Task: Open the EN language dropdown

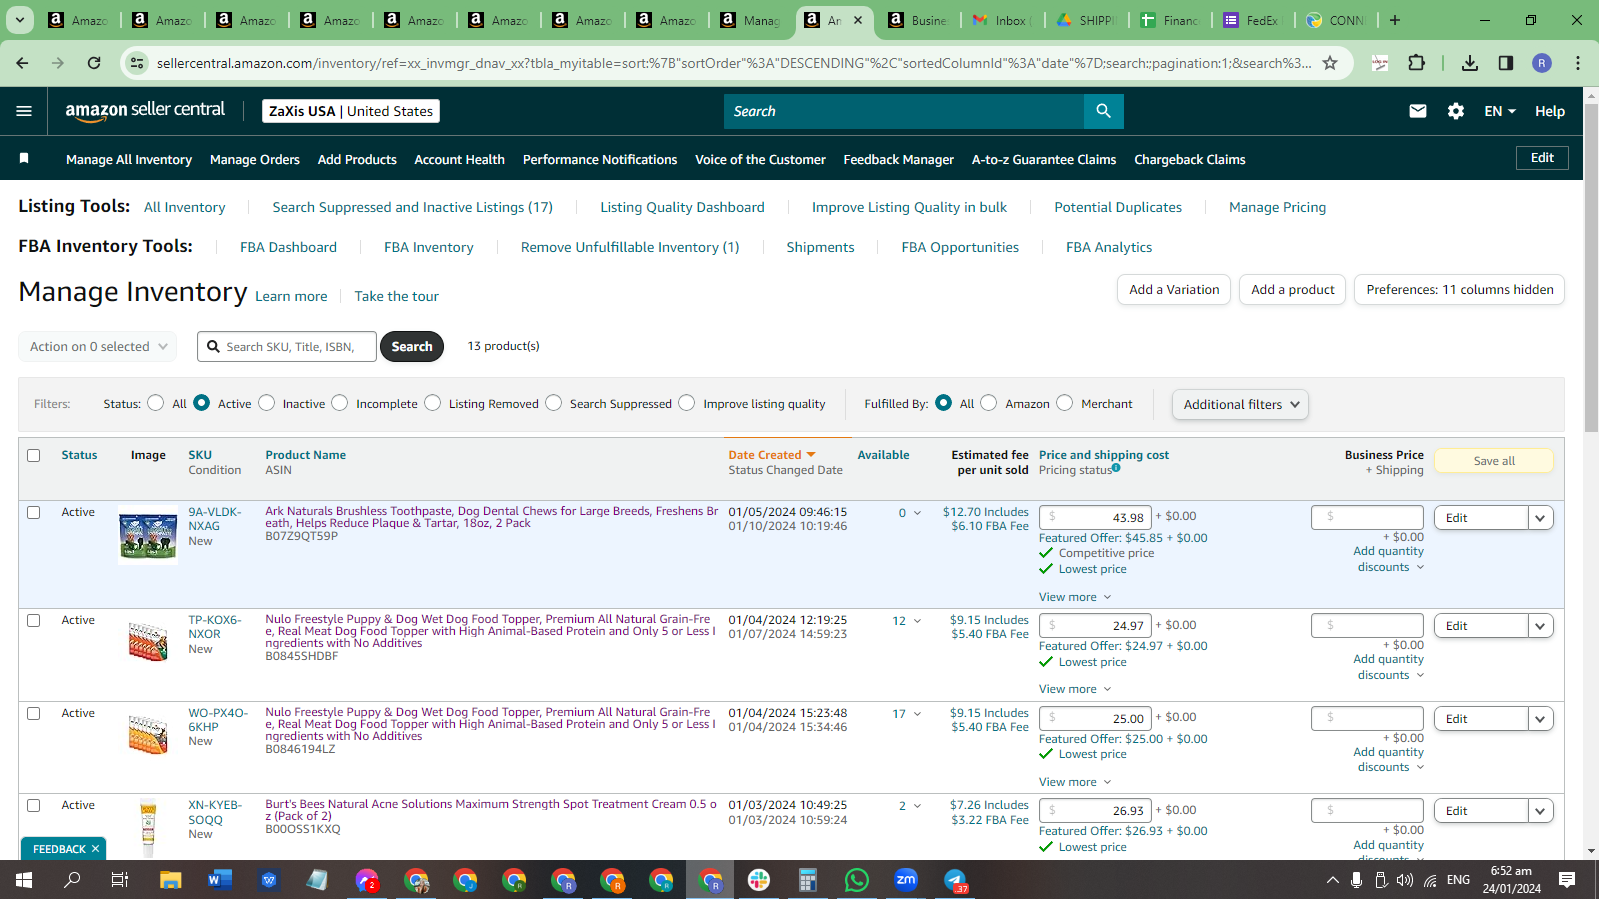Action: click(1500, 111)
